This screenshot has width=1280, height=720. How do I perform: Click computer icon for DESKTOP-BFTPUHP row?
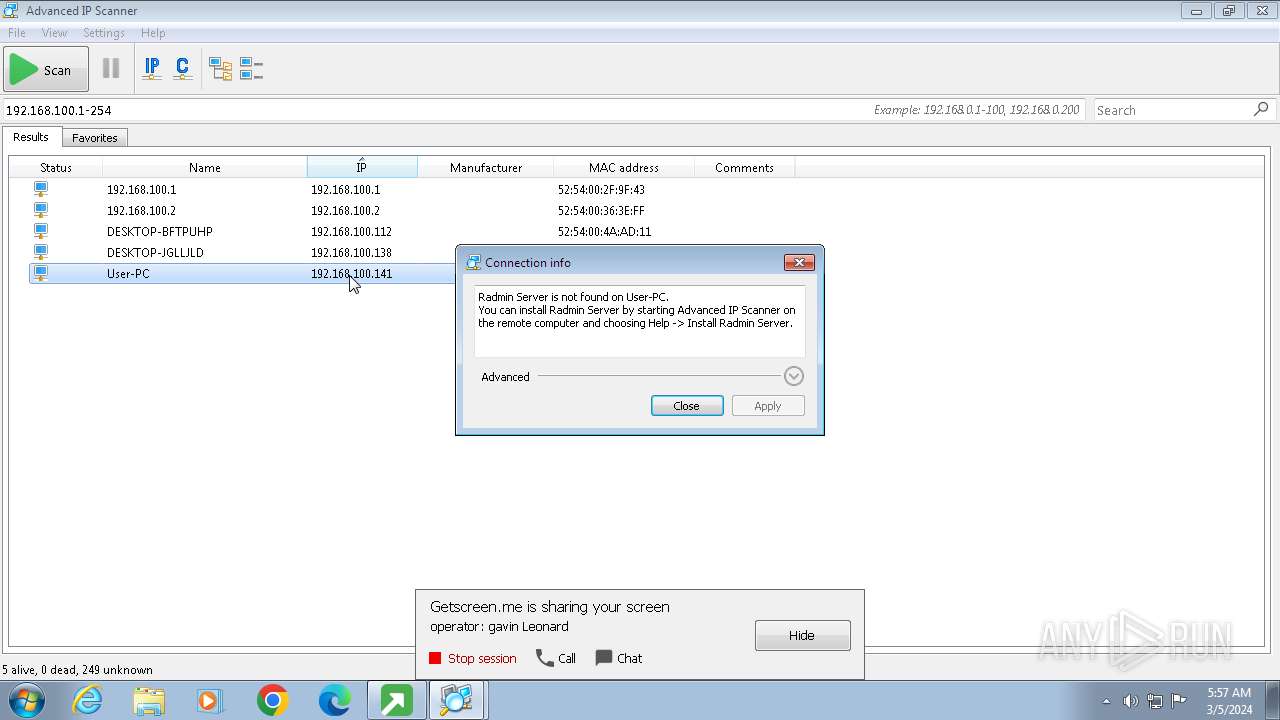tap(41, 231)
